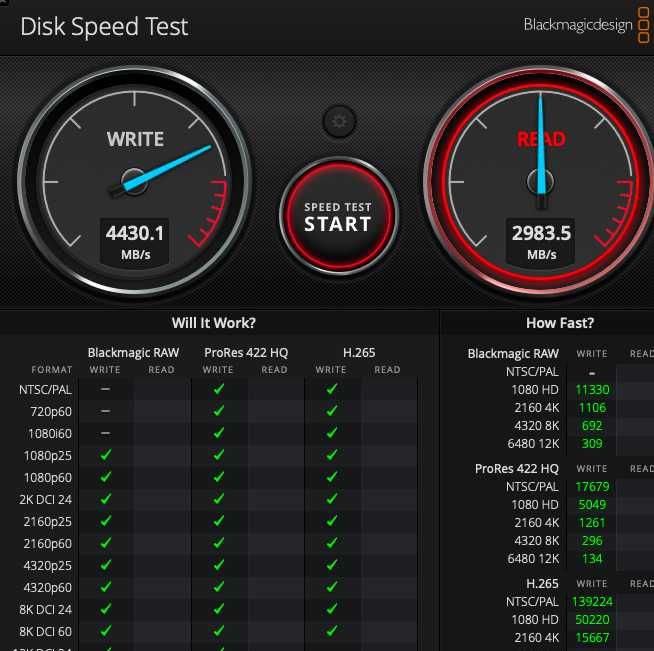Click the 4320p60 format row label
The width and height of the screenshot is (654, 651).
pyautogui.click(x=48, y=588)
